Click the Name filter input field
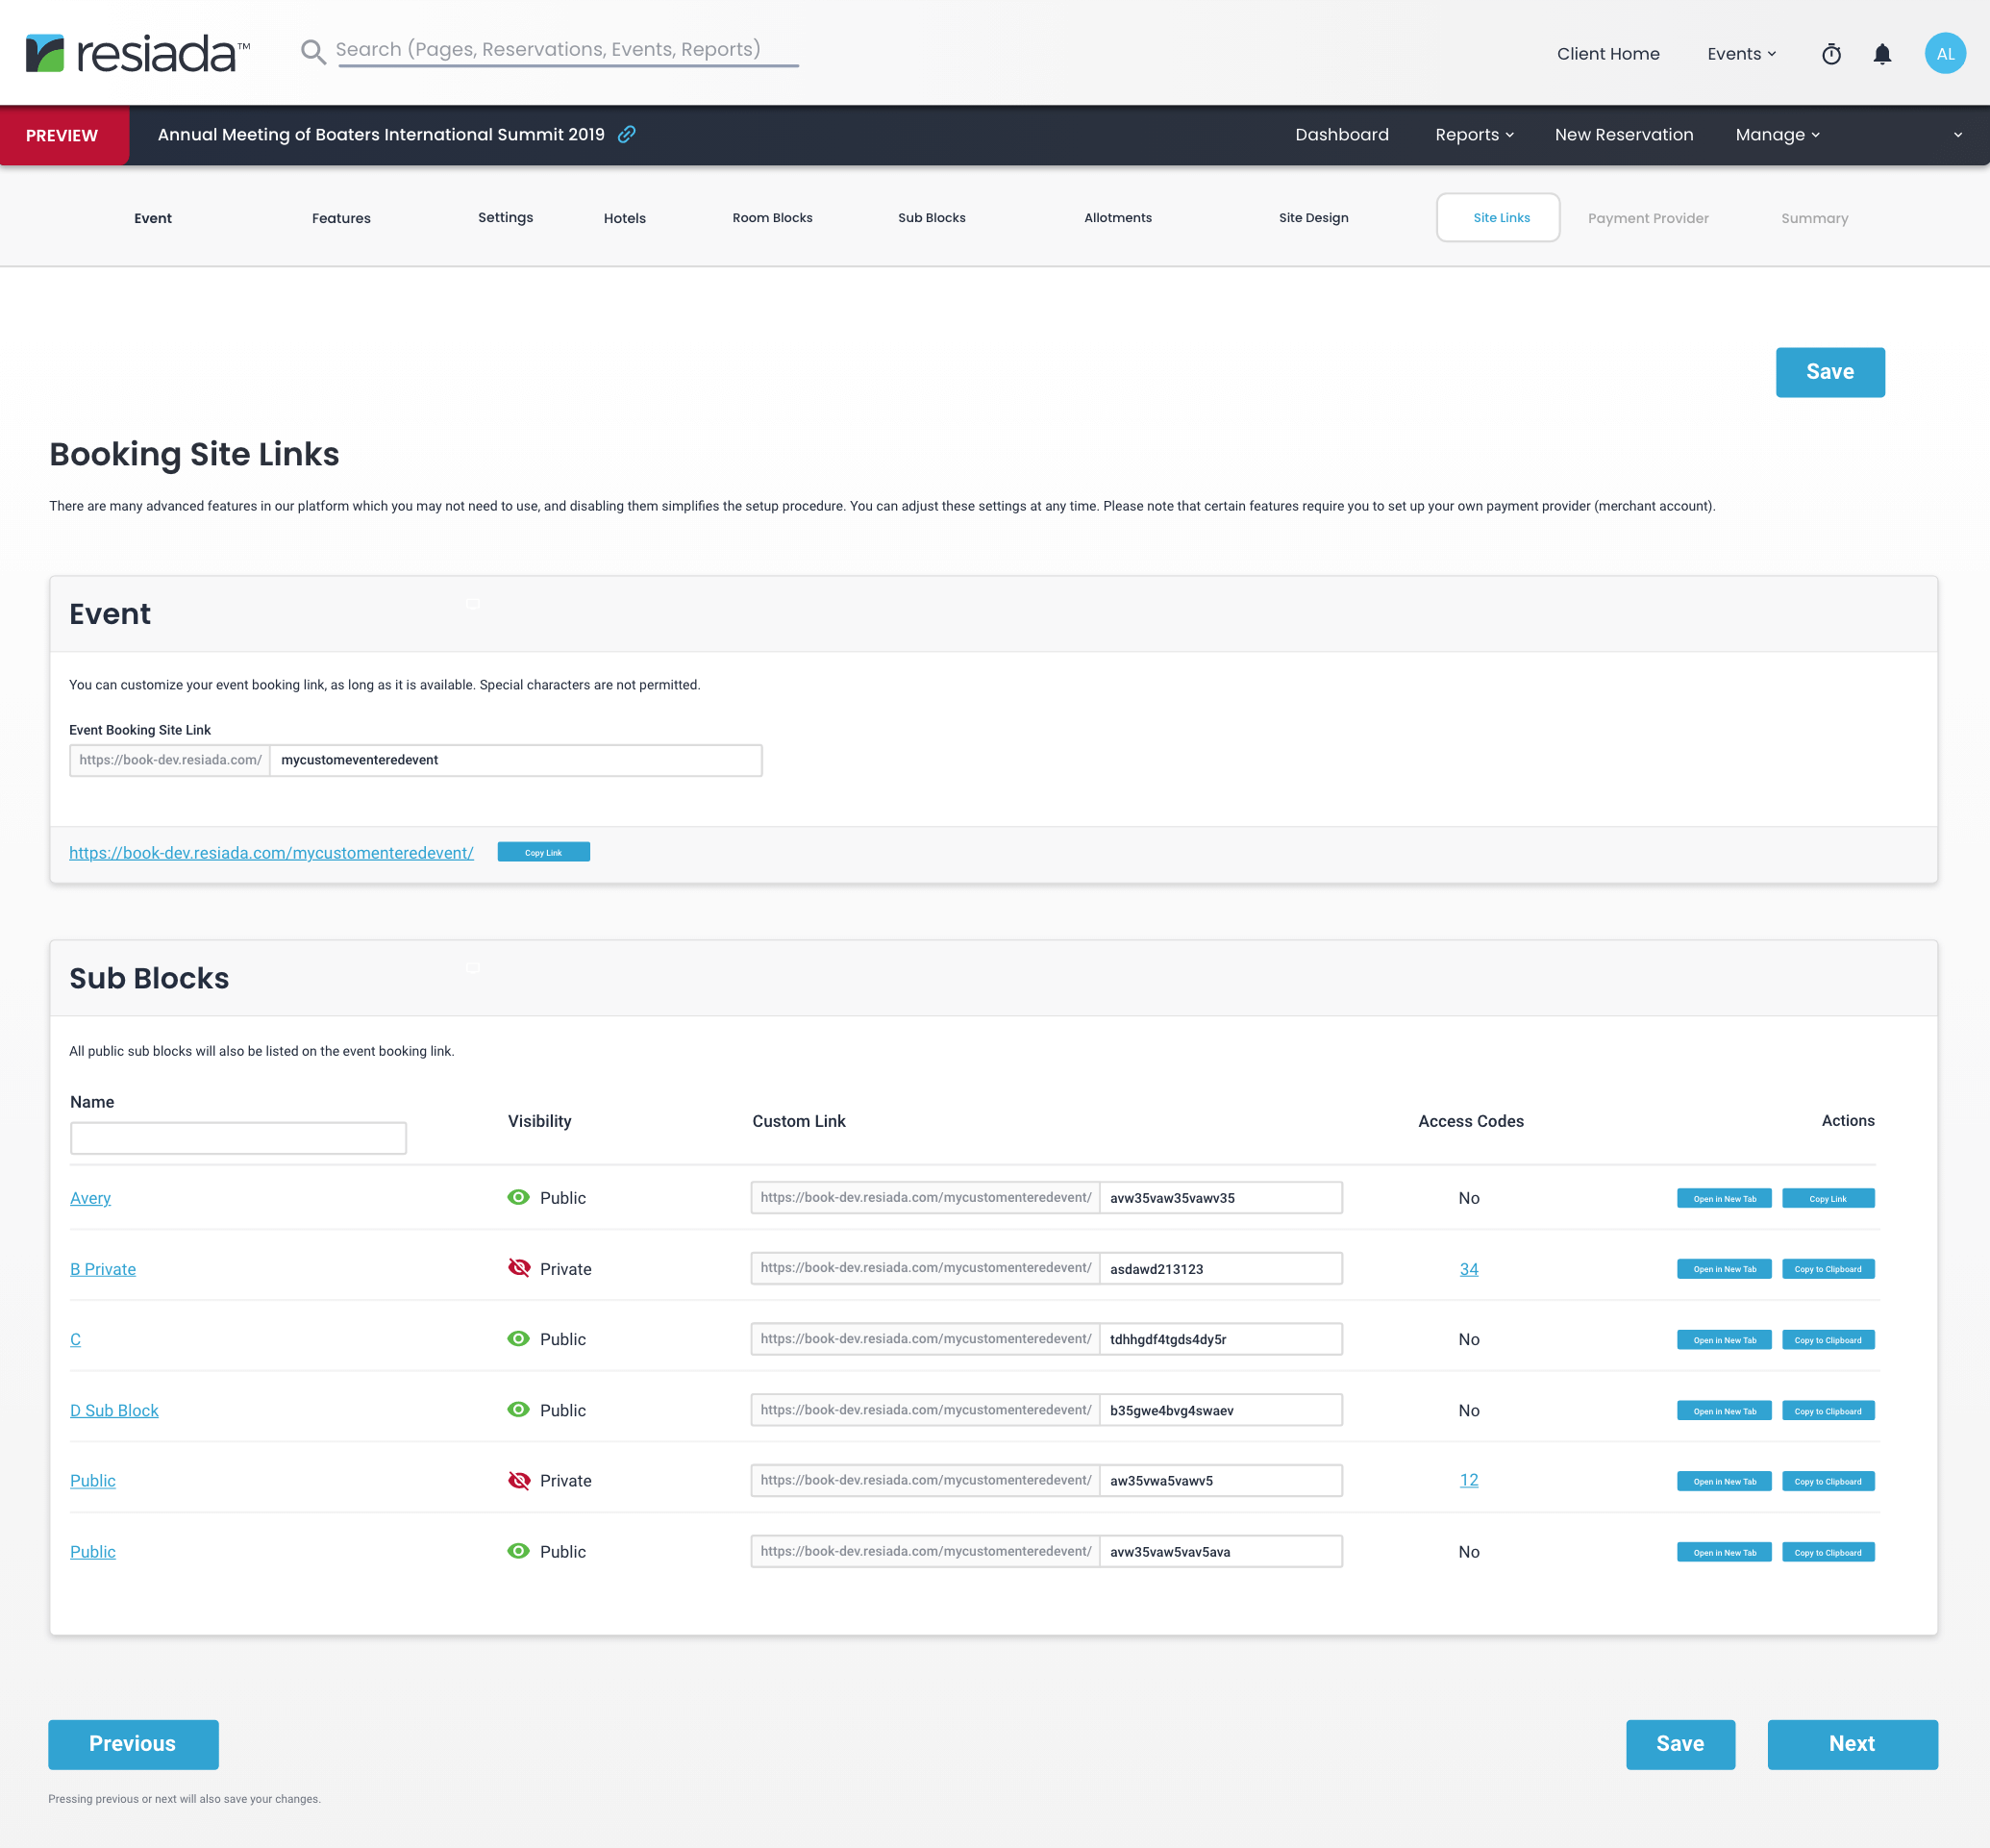Viewport: 1990px width, 1848px height. click(x=238, y=1138)
